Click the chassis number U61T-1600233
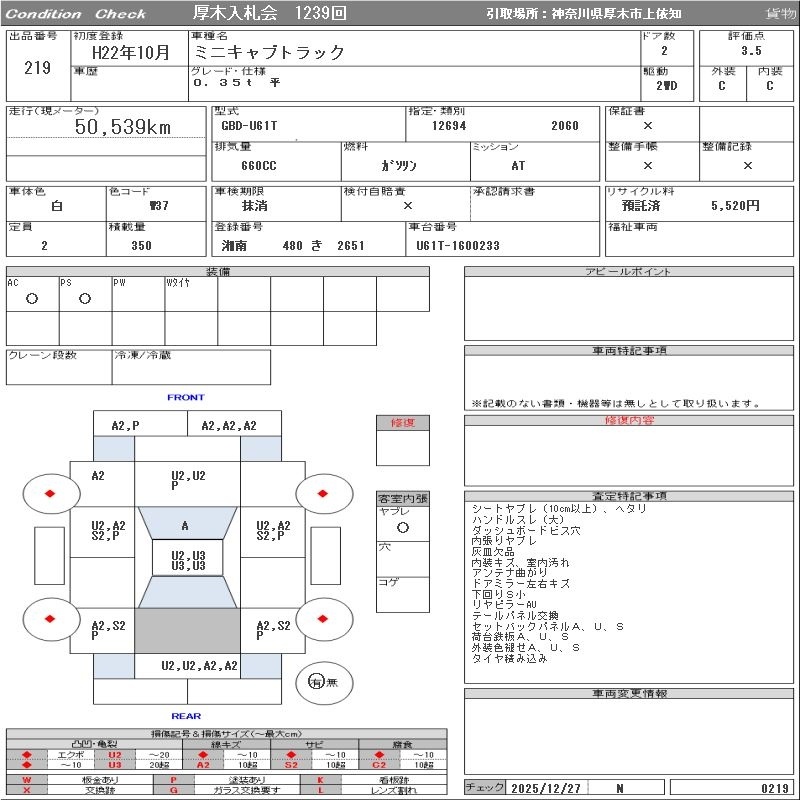Screen dimensions: 800x800 [x=458, y=246]
